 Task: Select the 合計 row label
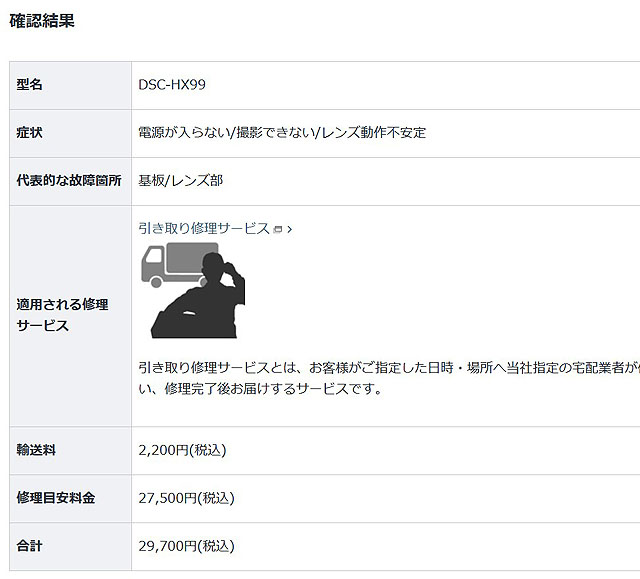30,546
